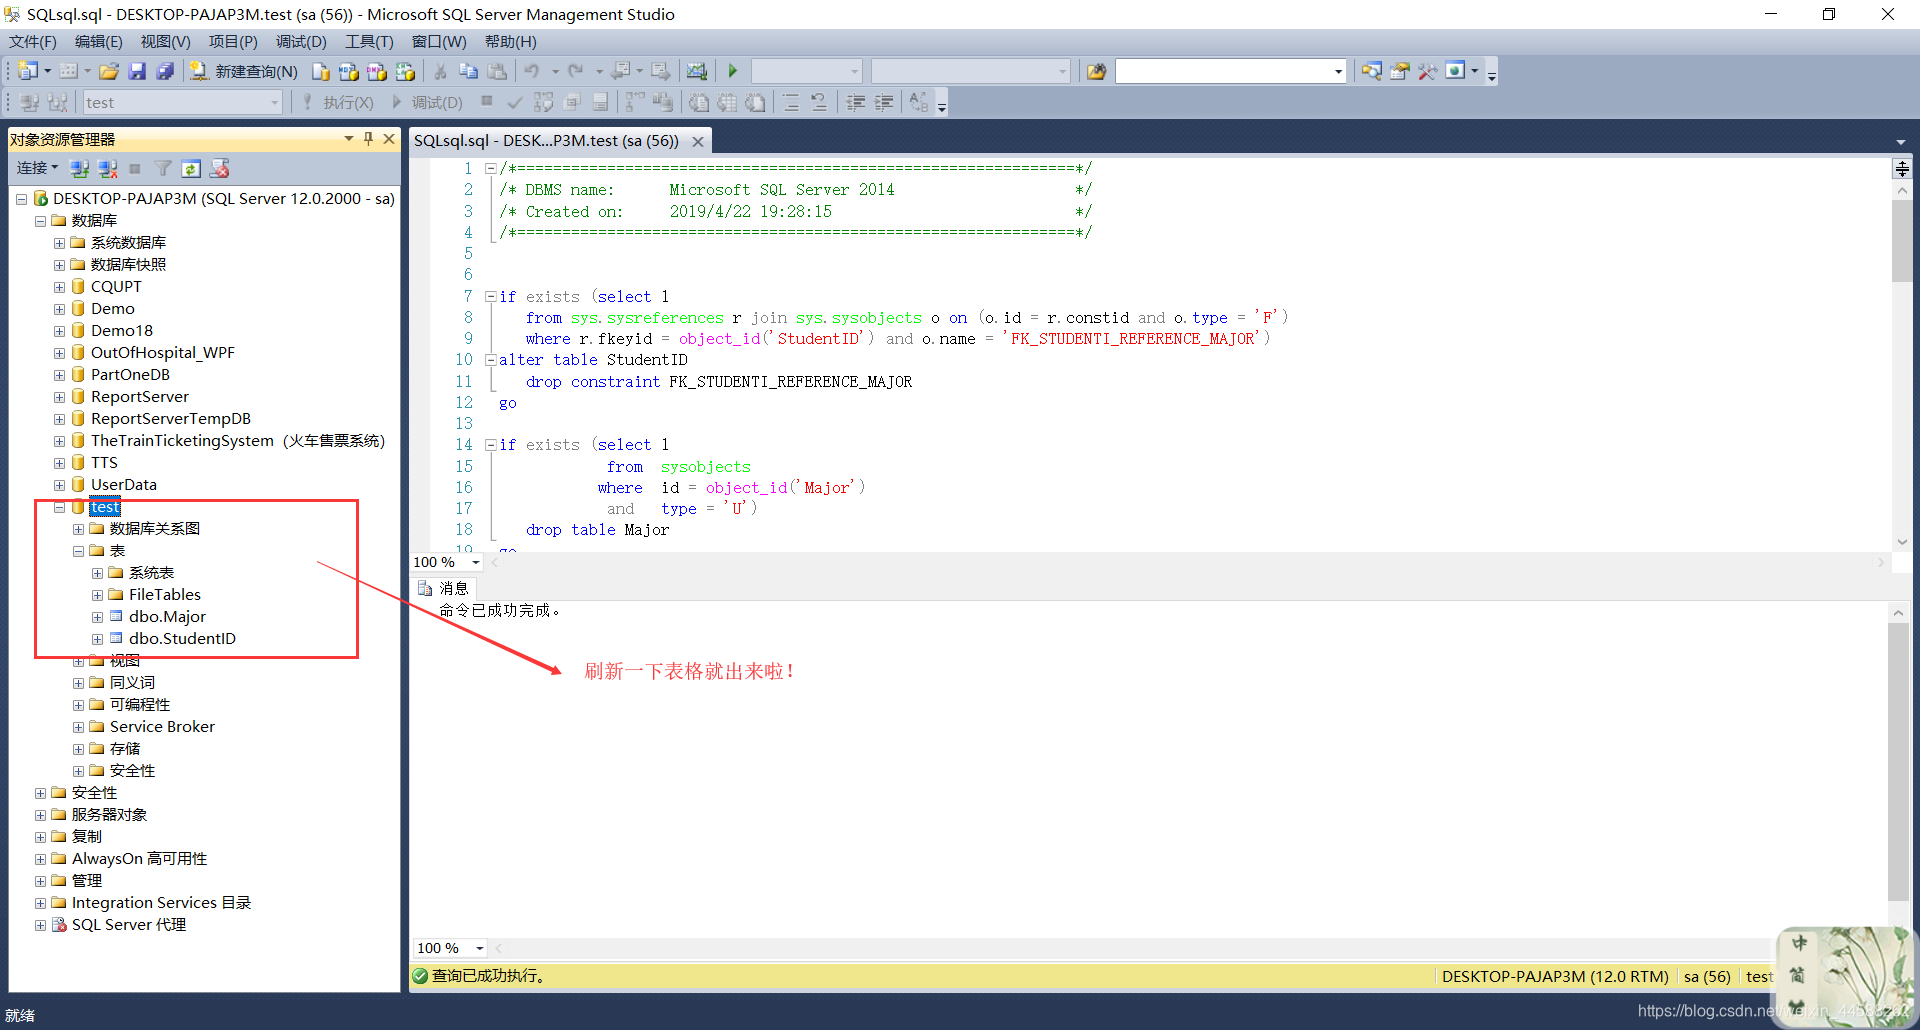1920x1030 pixels.
Task: Click the Save All icon
Action: pos(166,71)
